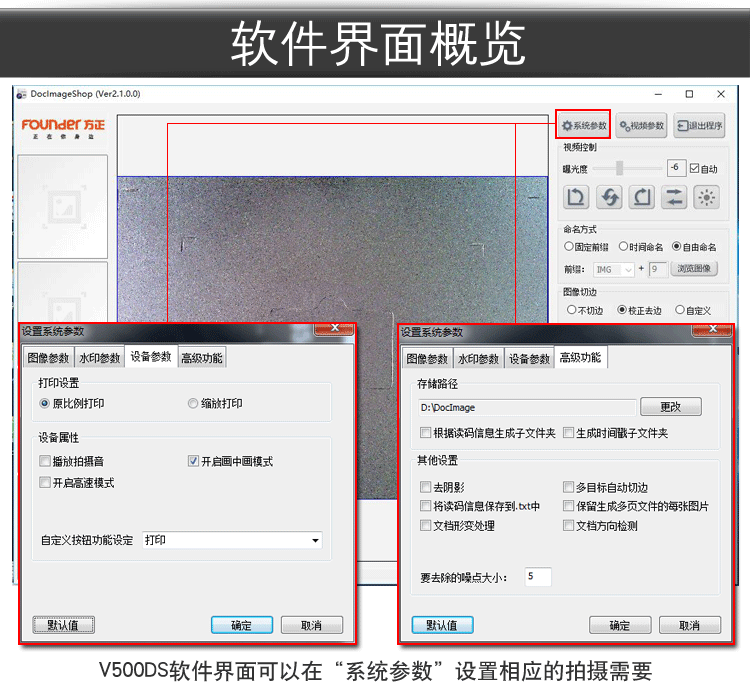Enable 播放拍摄音 checkbox

[x=44, y=461]
